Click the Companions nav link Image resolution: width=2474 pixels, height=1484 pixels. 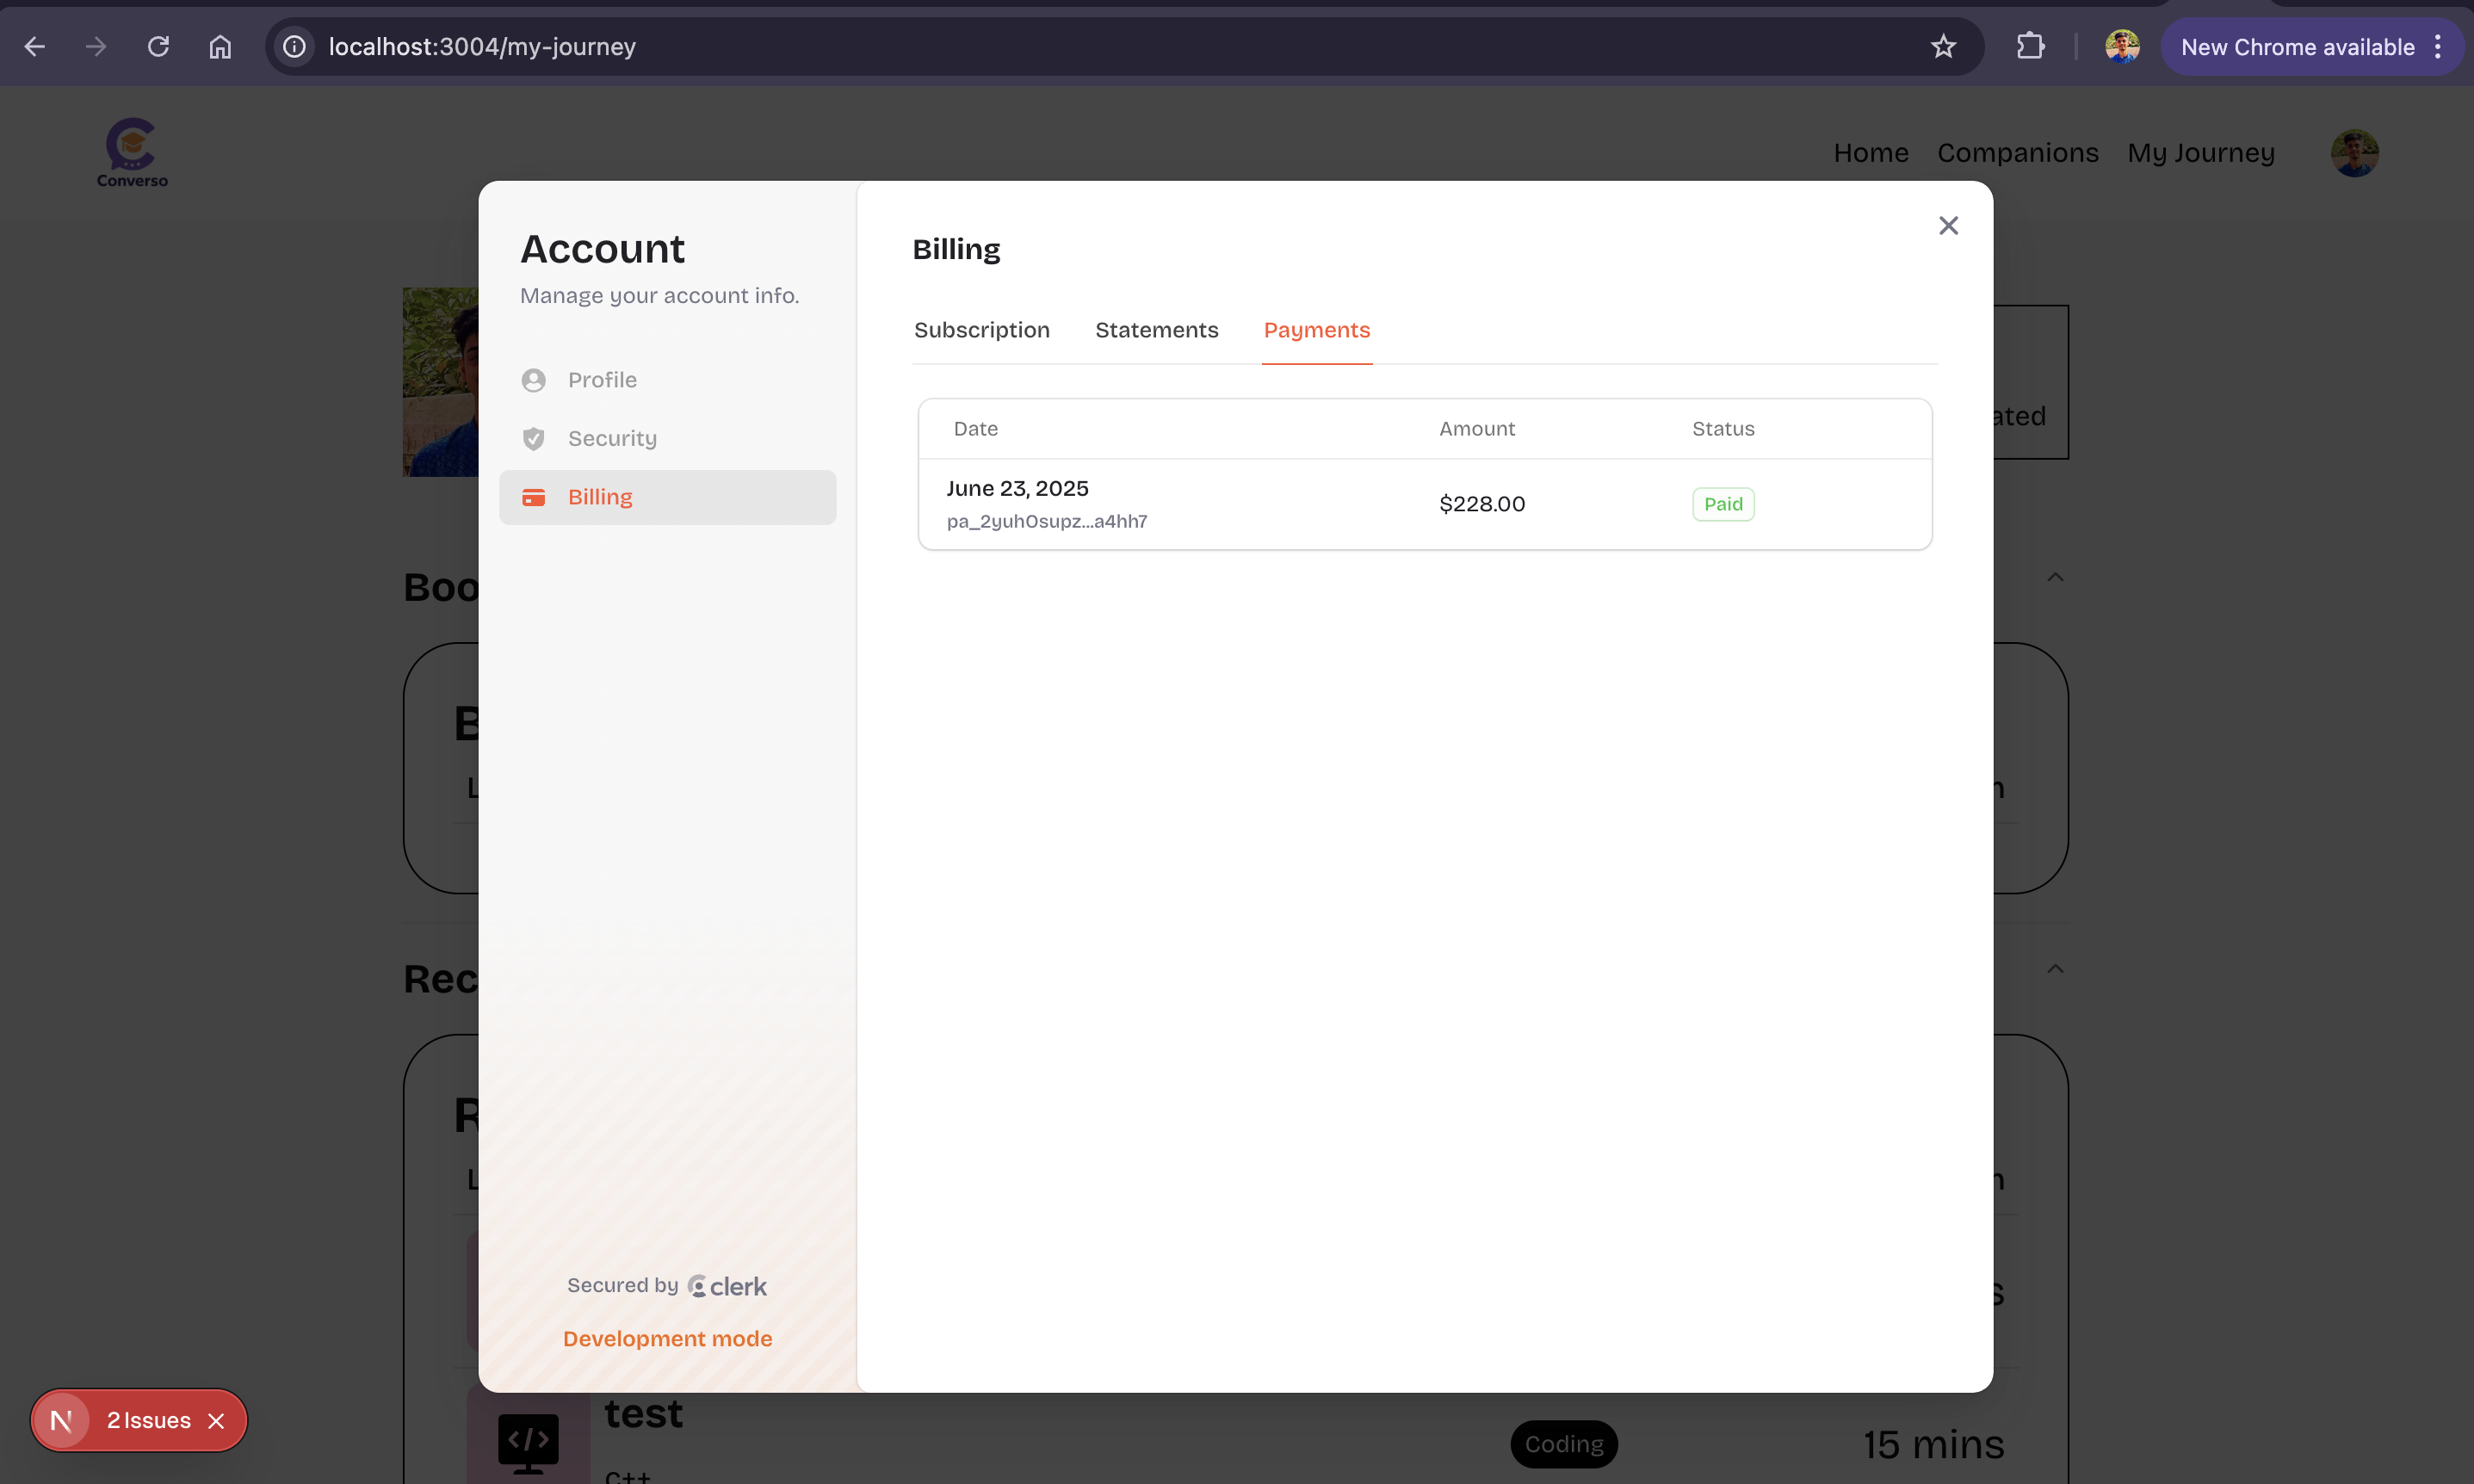pyautogui.click(x=2017, y=153)
